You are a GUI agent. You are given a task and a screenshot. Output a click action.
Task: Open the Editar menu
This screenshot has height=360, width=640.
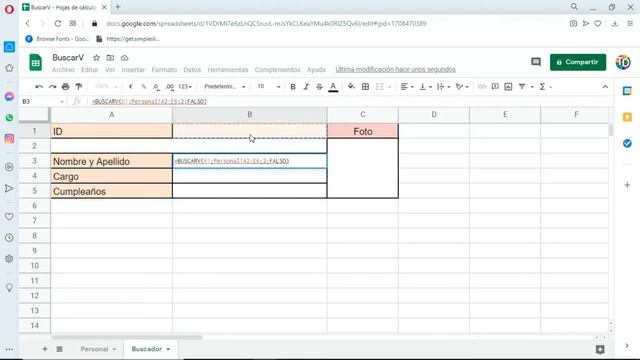pyautogui.click(x=90, y=70)
